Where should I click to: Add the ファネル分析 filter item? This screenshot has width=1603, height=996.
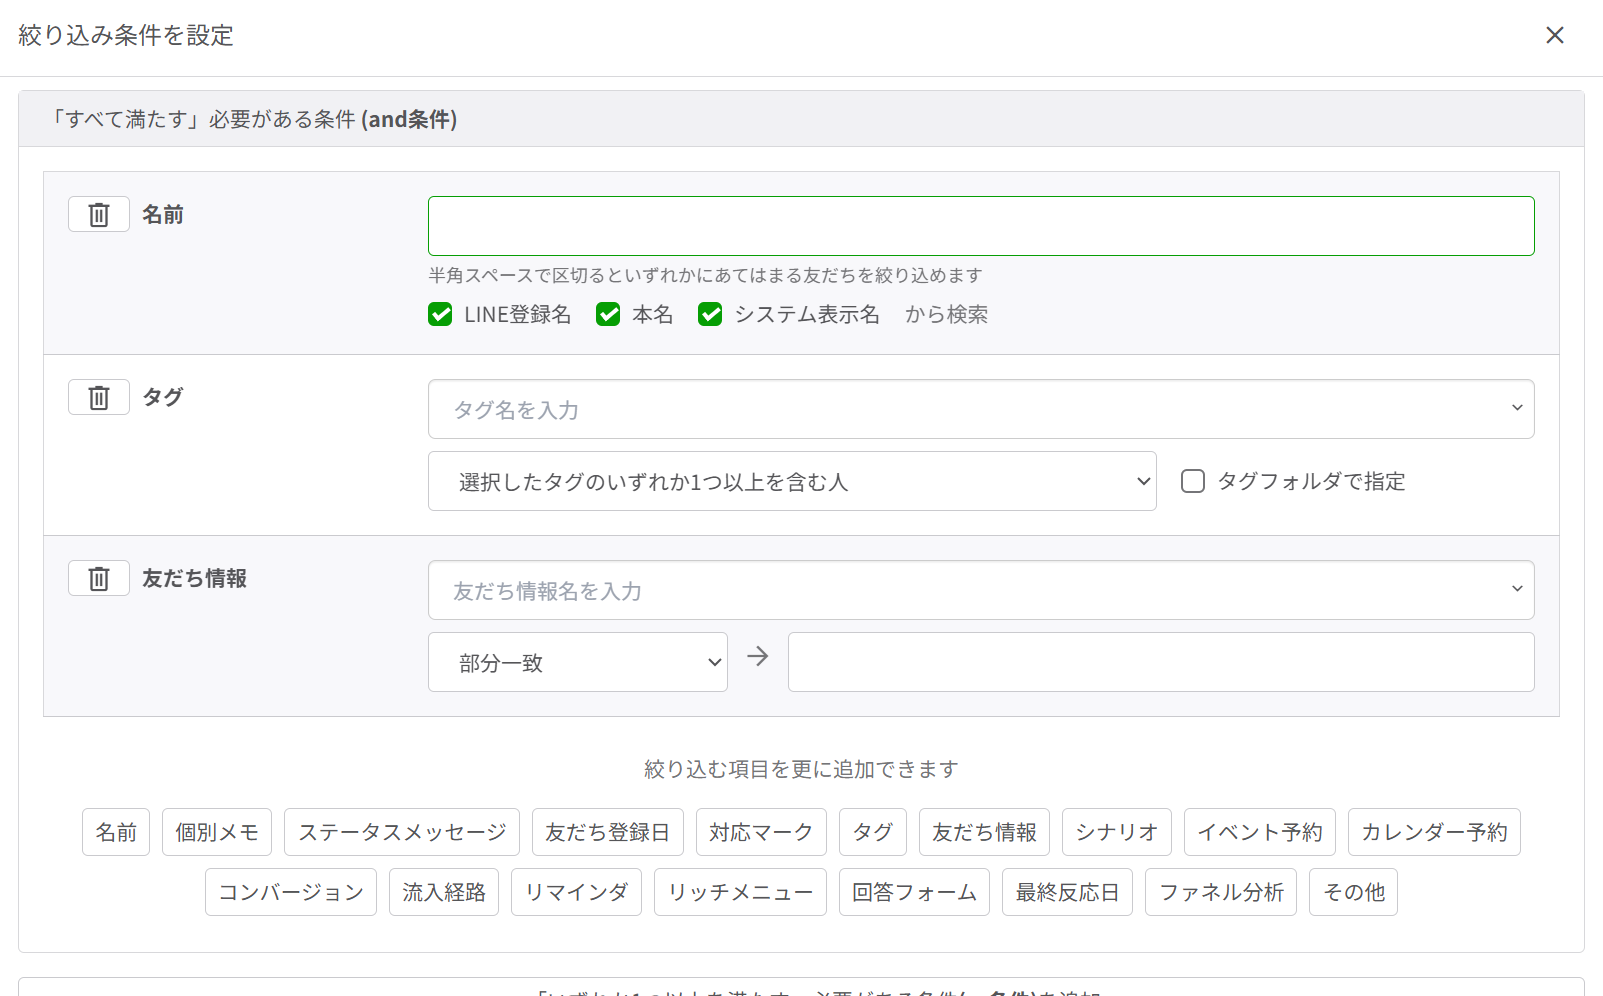[1220, 893]
